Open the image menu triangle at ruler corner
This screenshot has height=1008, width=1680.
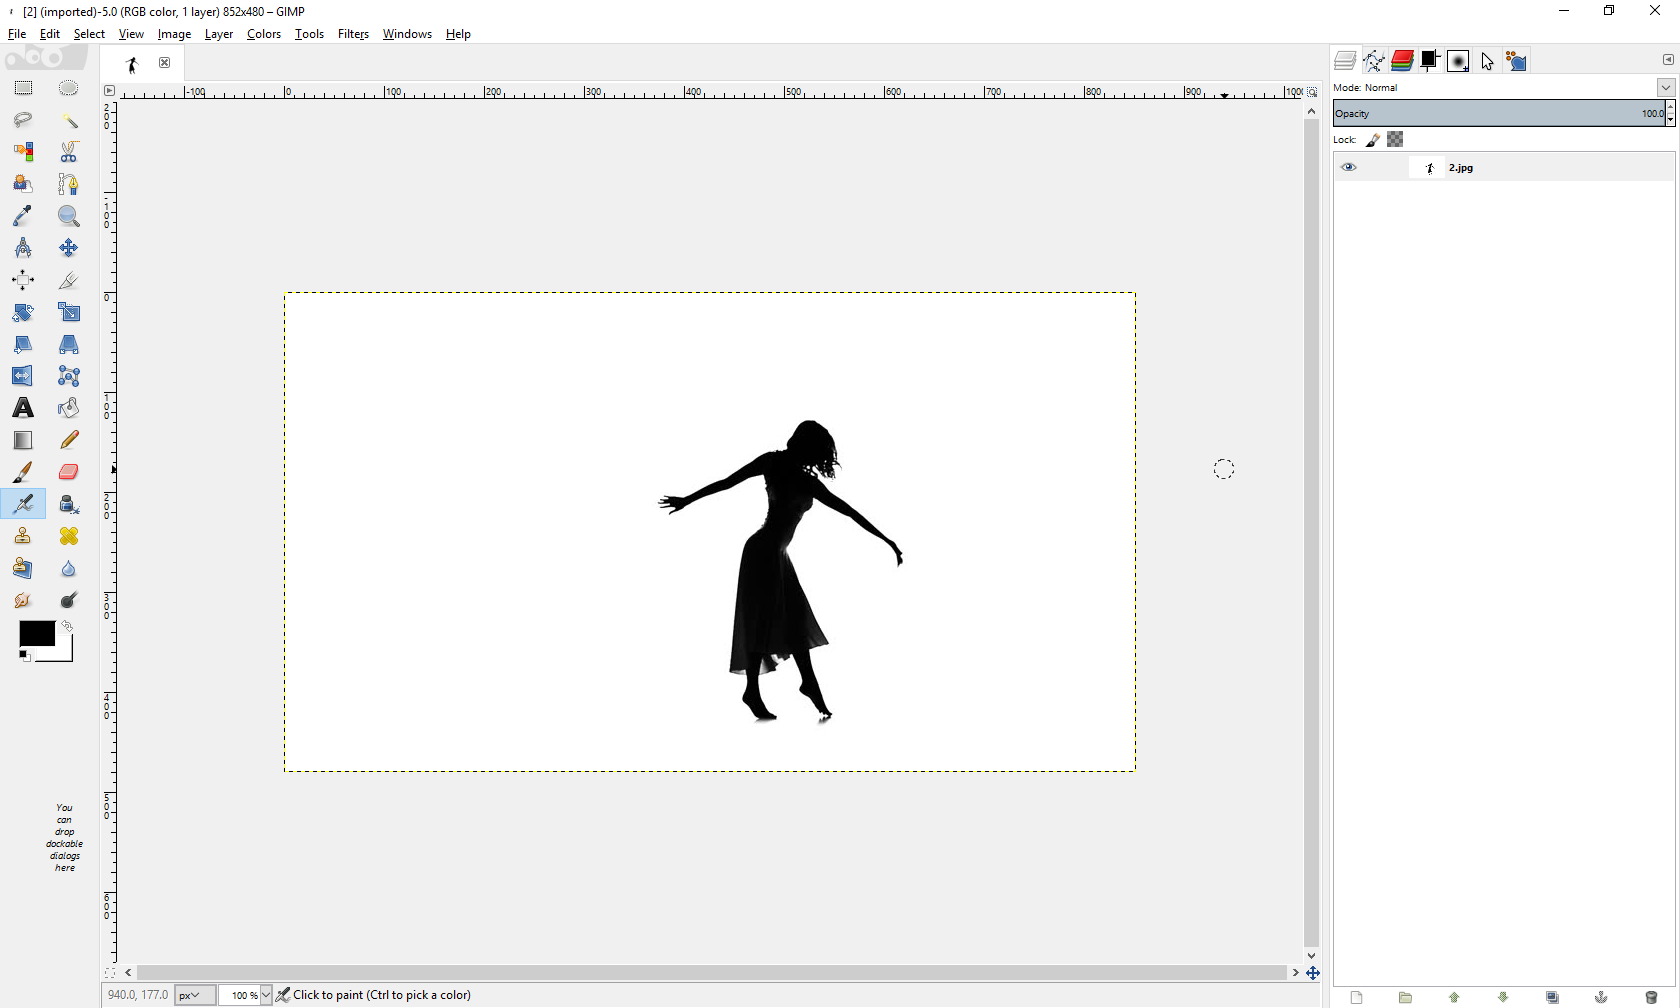point(109,91)
